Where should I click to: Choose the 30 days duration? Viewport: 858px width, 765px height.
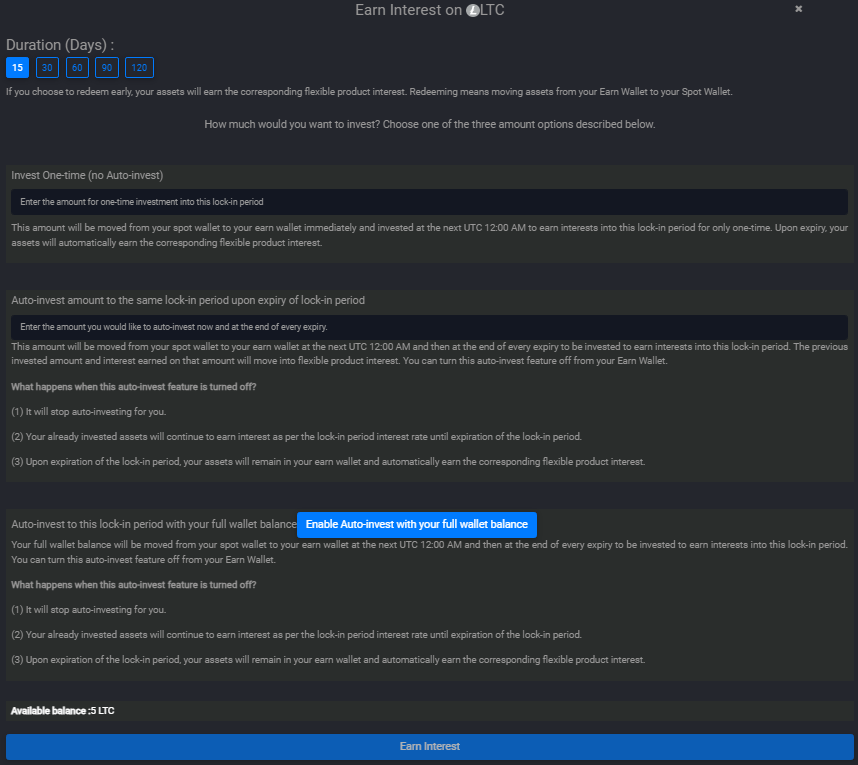pos(47,68)
